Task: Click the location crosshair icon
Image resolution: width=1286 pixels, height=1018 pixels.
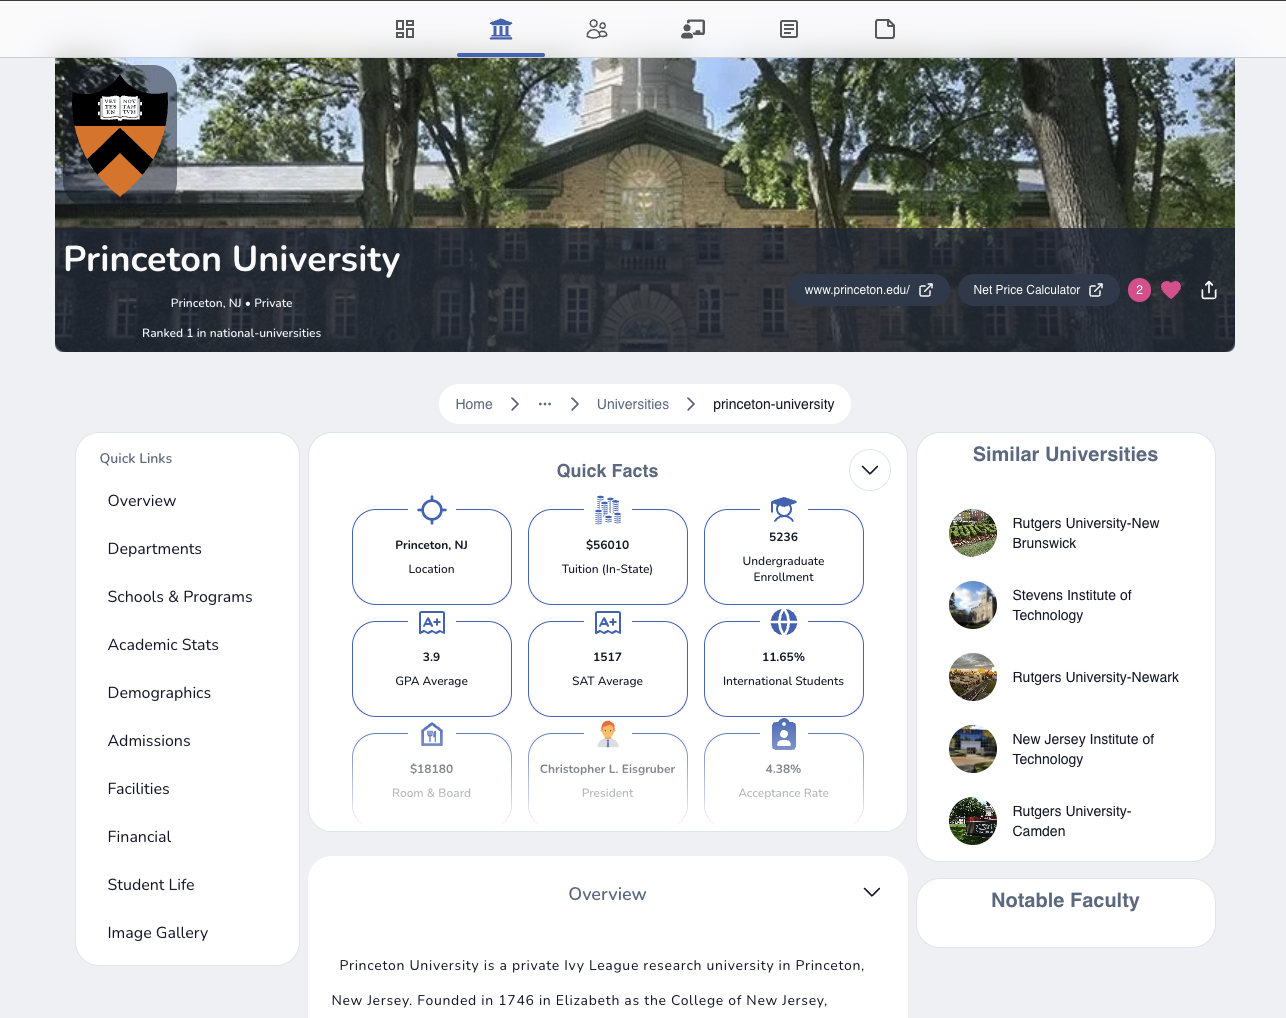Action: [x=432, y=510]
